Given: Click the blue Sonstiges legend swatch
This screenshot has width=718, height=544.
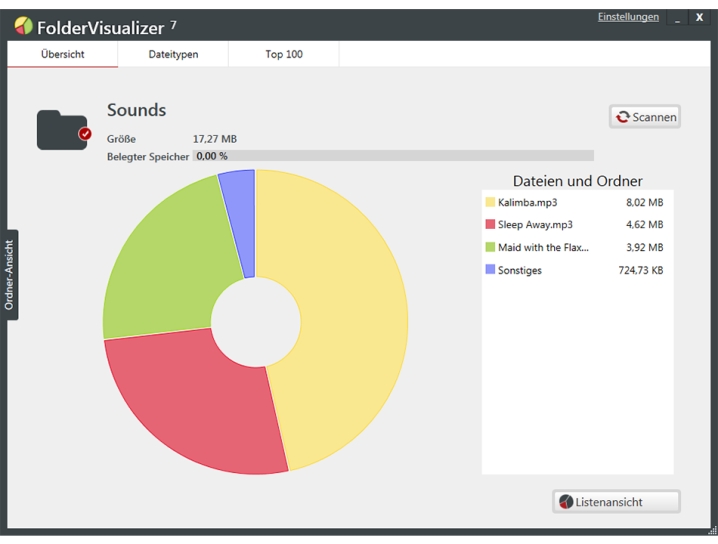Looking at the screenshot, I should tap(490, 270).
